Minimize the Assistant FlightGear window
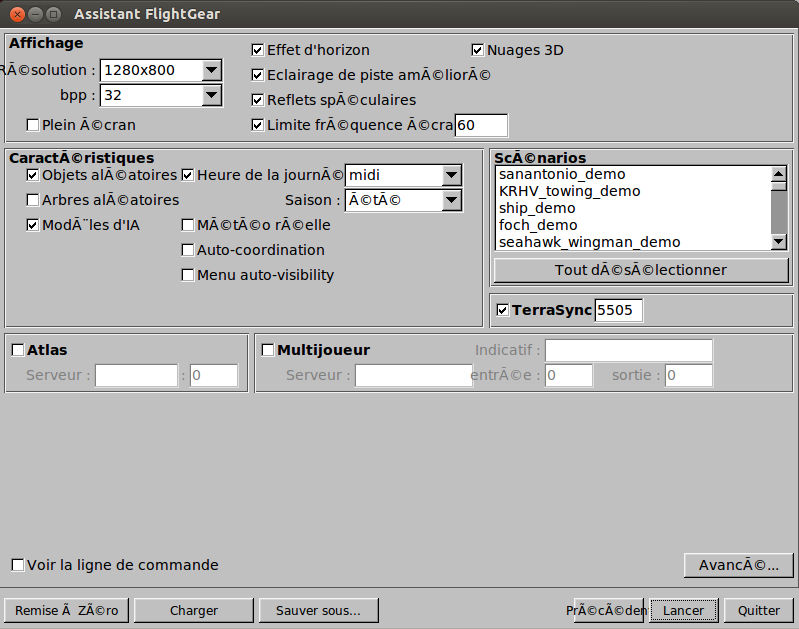The height and width of the screenshot is (629, 799). [x=35, y=14]
